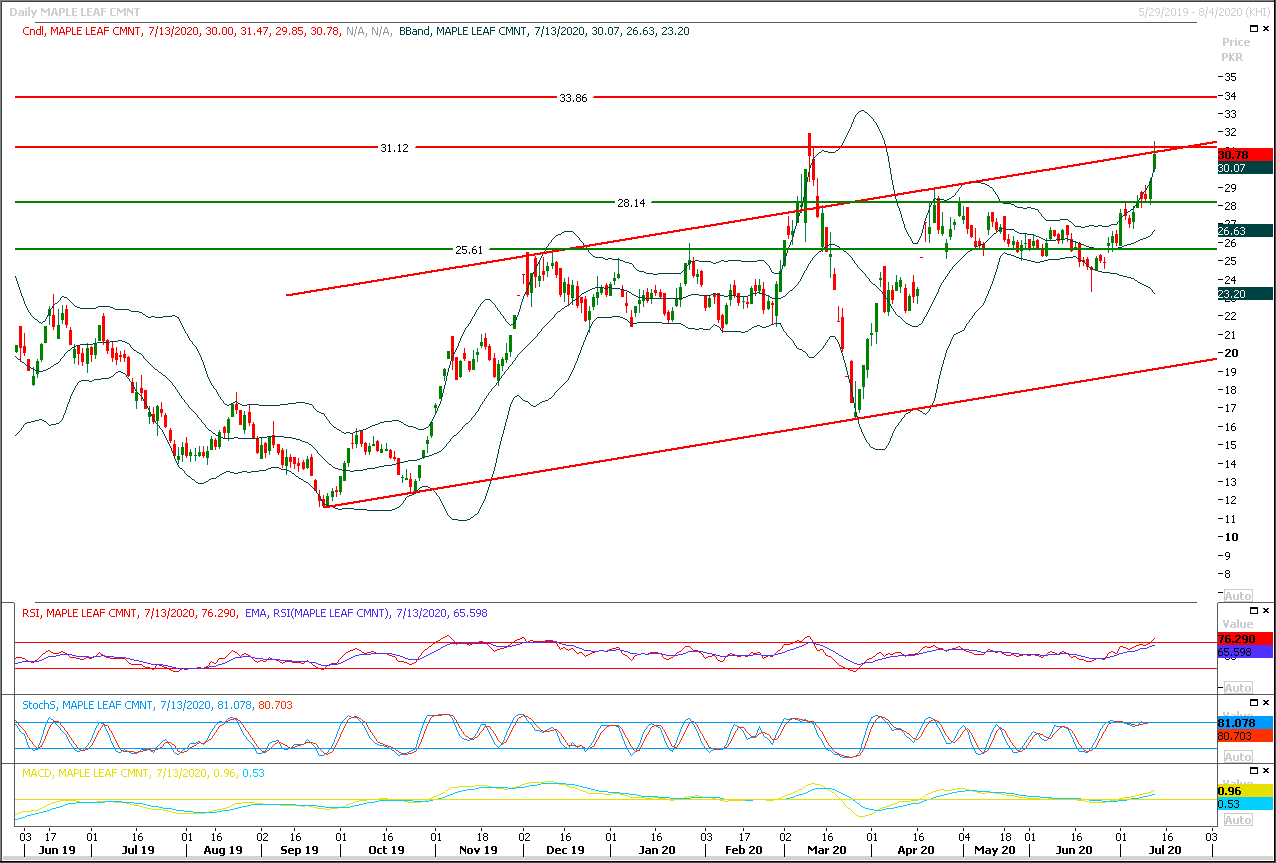Click the Jul 20 month label
Viewport: 1276px width, 863px height.
tap(1165, 850)
